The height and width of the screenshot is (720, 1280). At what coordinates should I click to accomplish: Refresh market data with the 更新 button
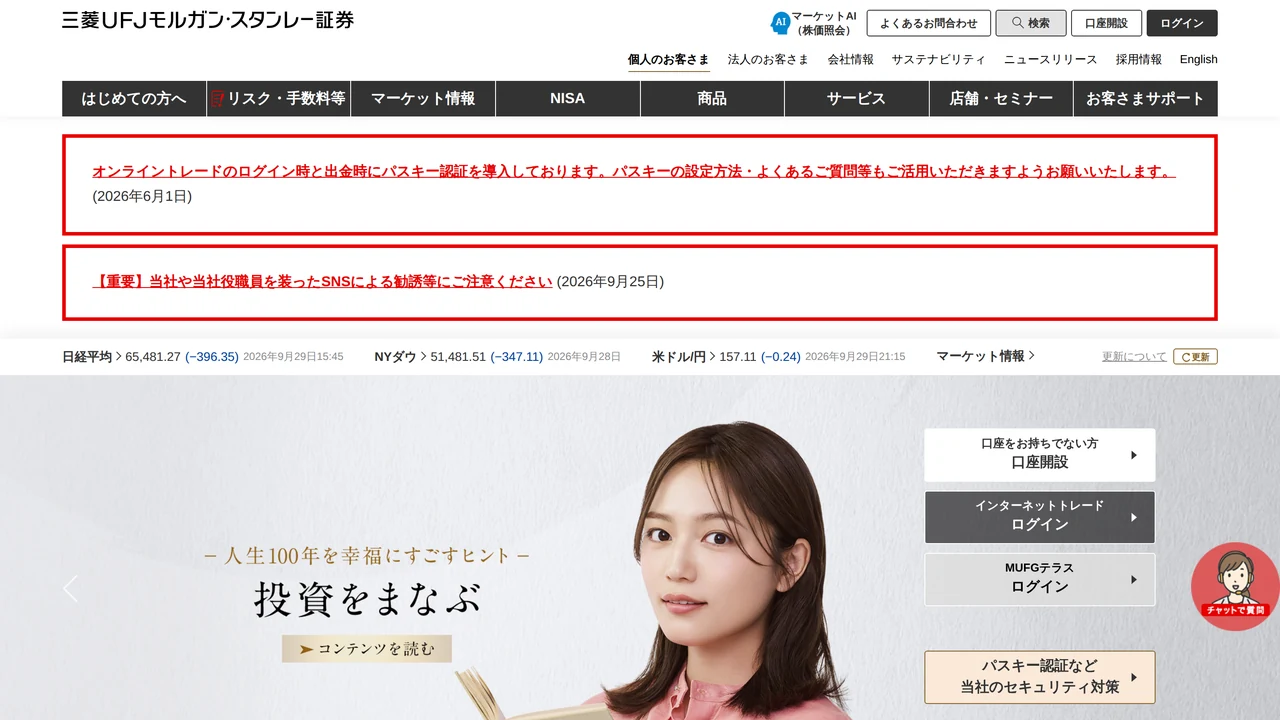tap(1195, 357)
